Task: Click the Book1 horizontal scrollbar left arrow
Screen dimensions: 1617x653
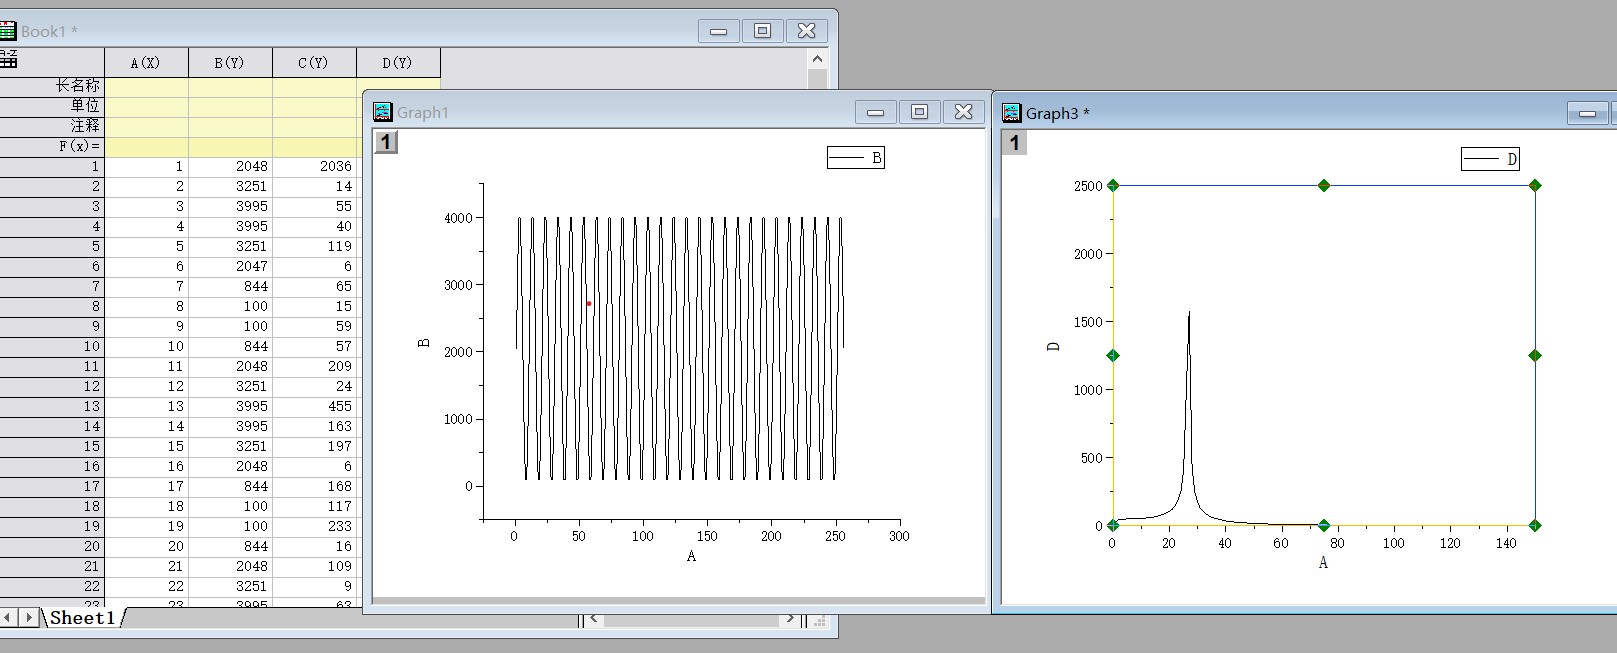Action: [594, 620]
